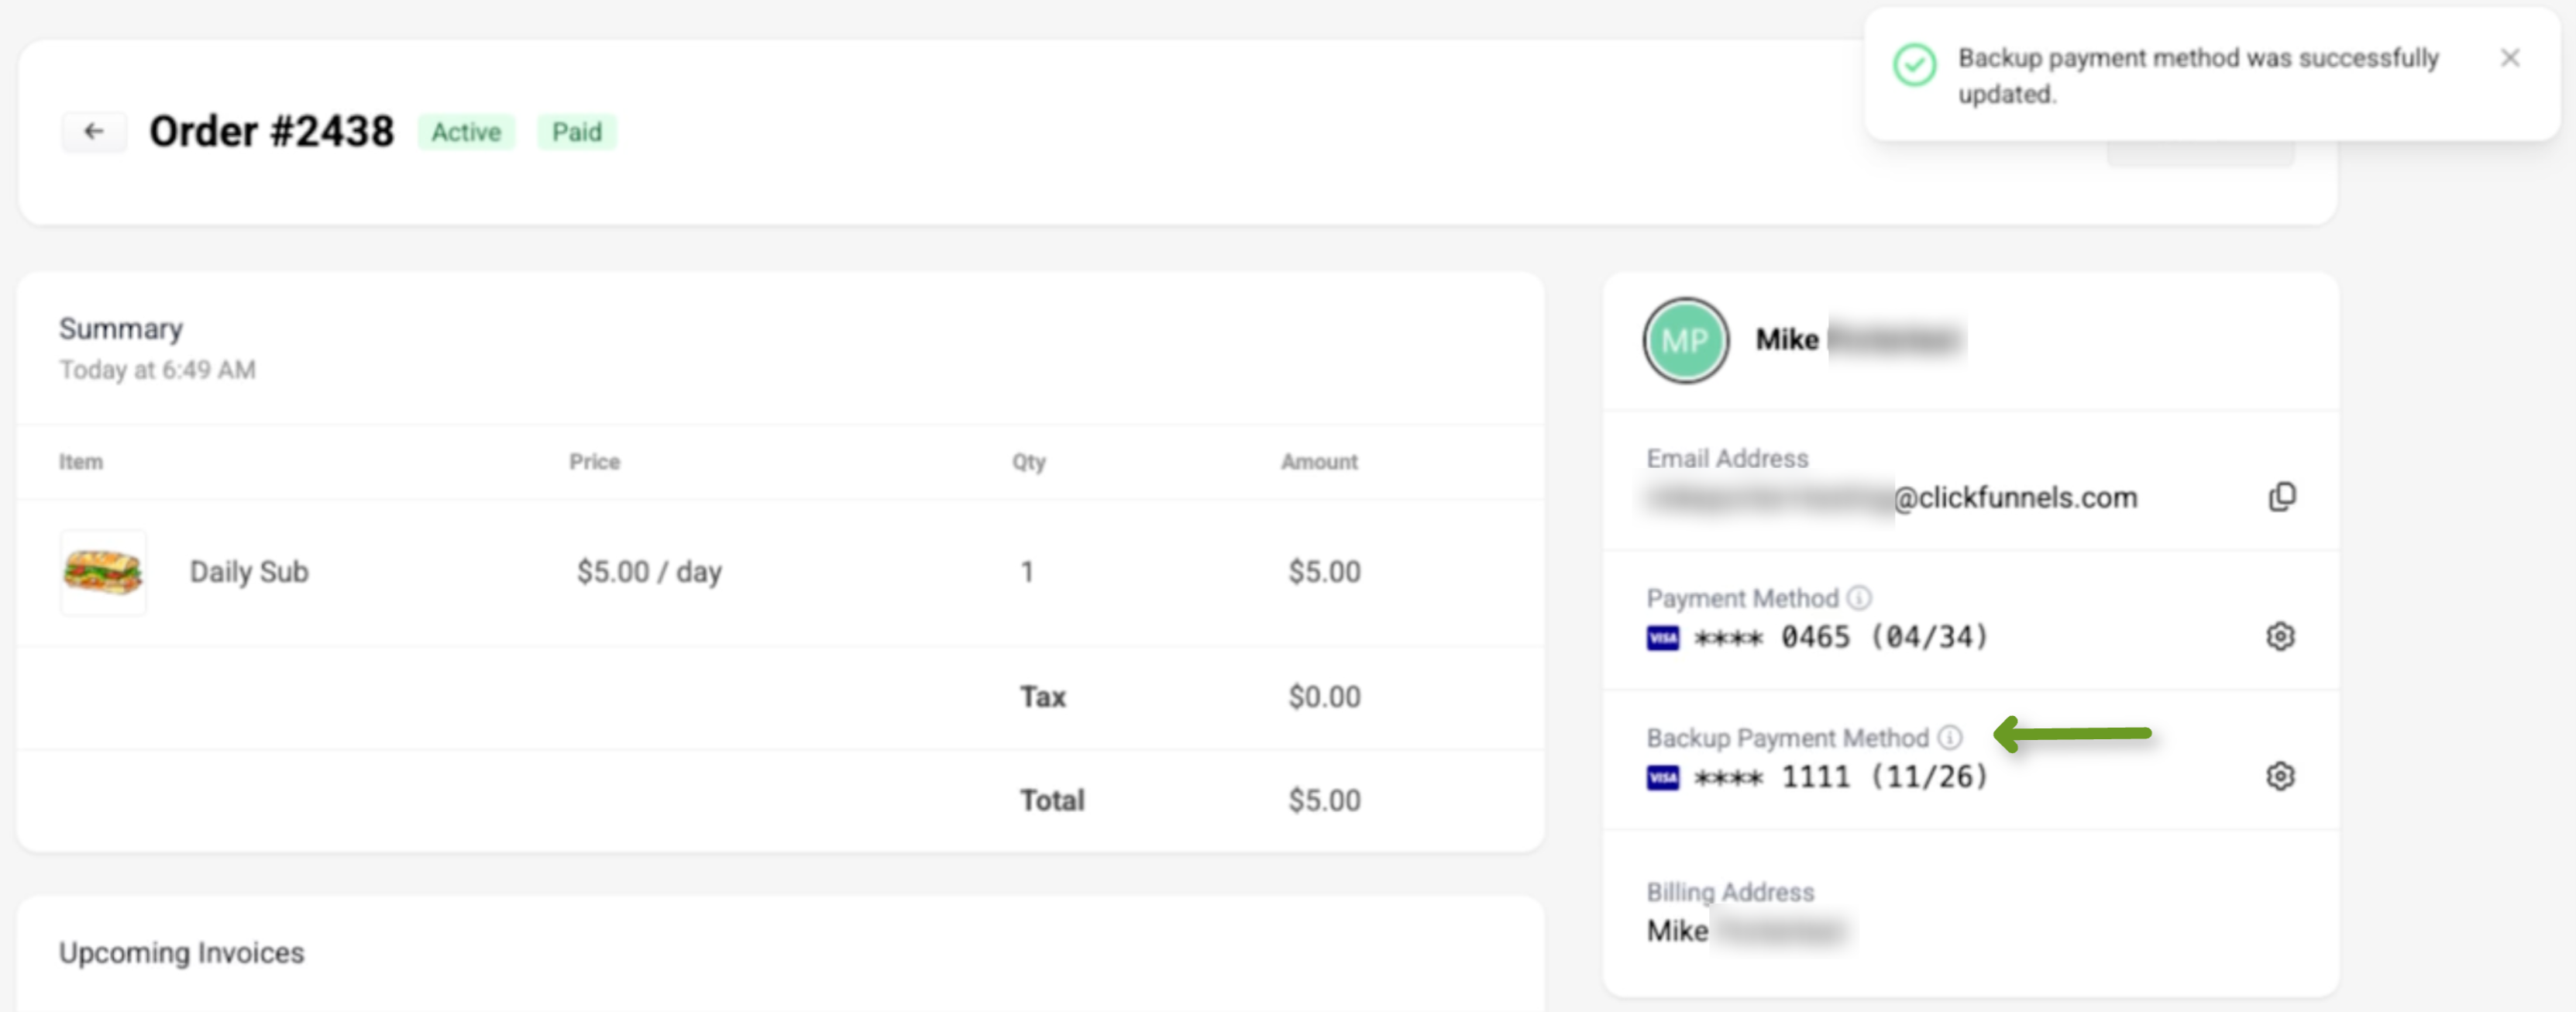Image resolution: width=2576 pixels, height=1012 pixels.
Task: Copy the customer email address
Action: coord(2281,496)
